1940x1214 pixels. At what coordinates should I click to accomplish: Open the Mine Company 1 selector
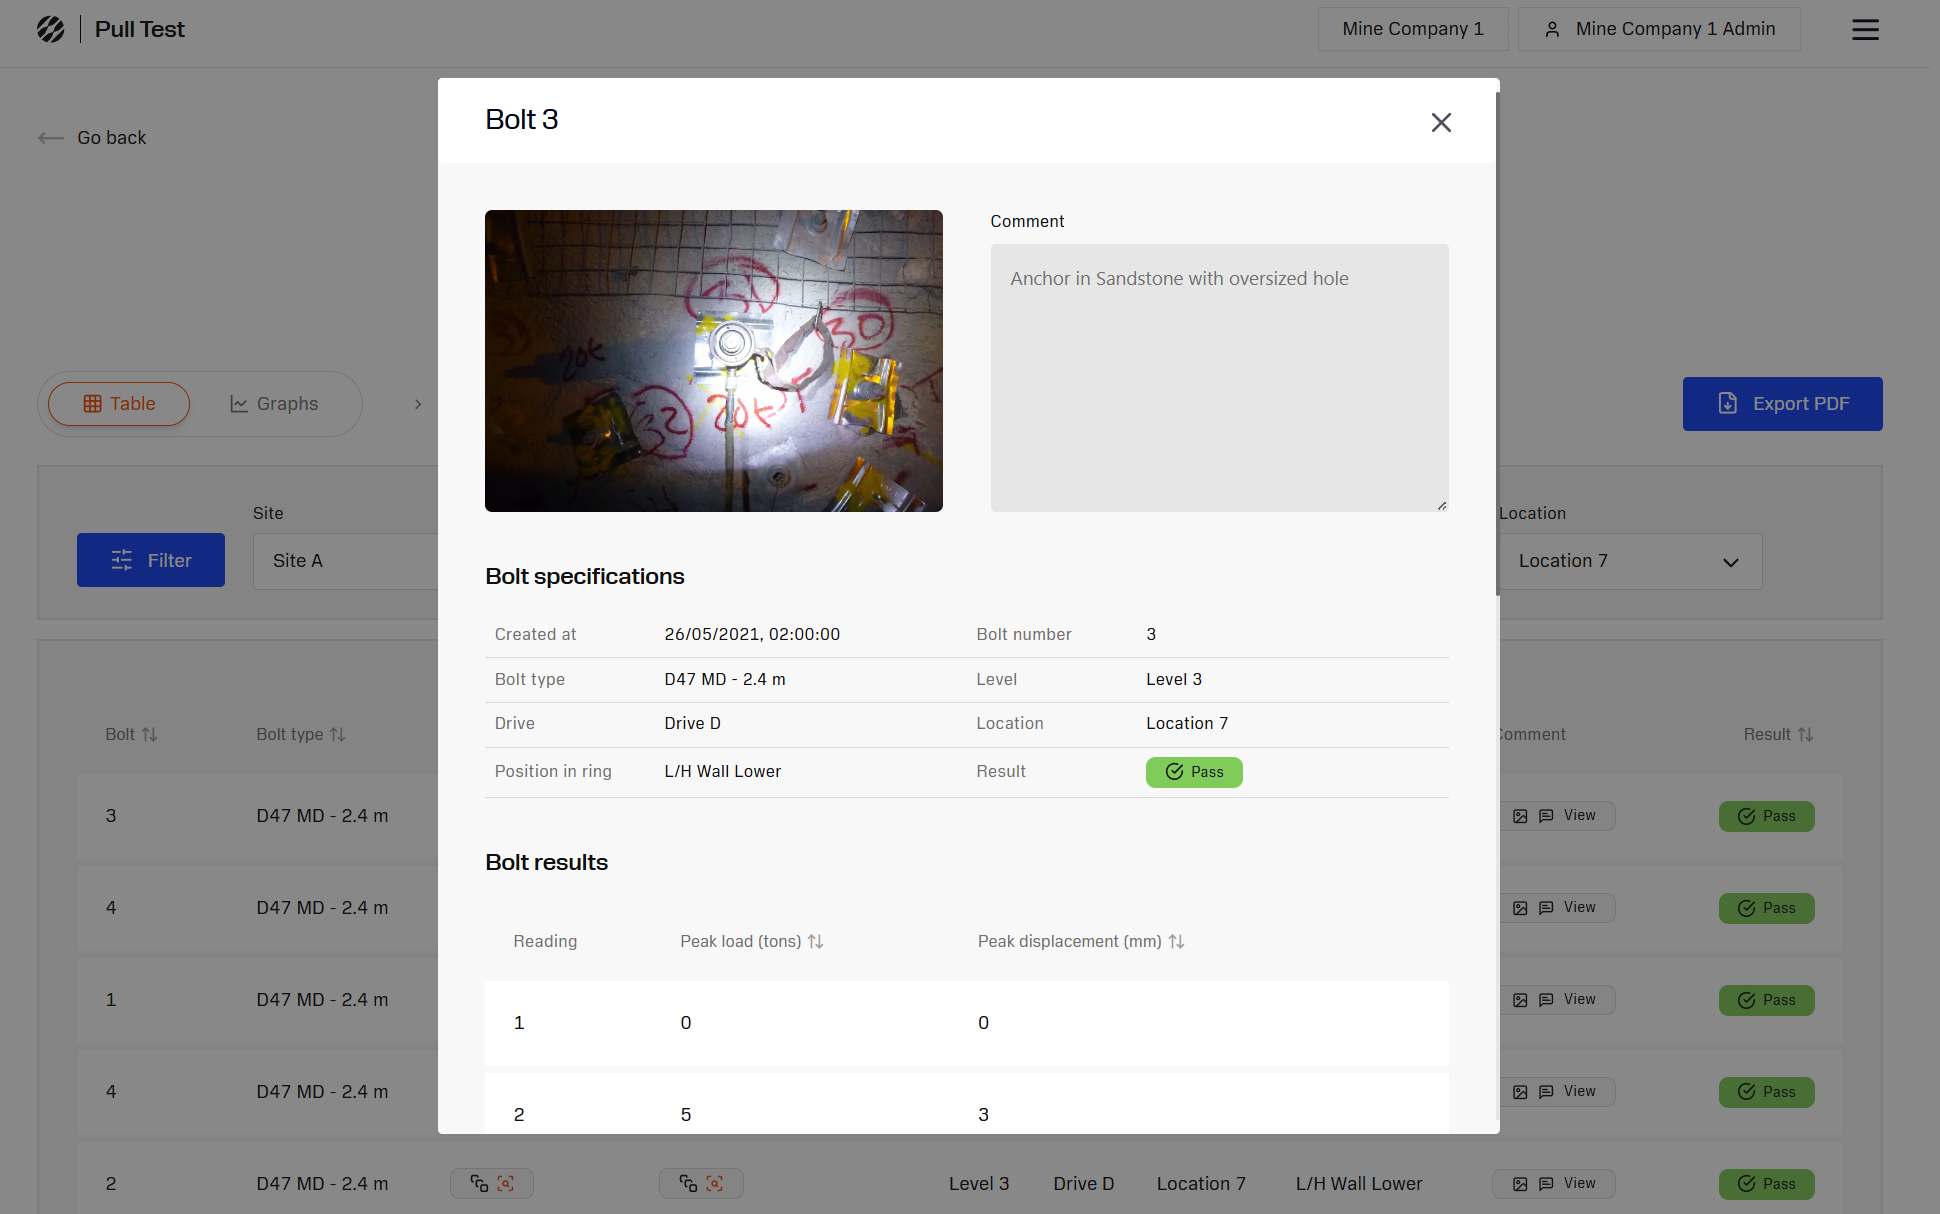point(1412,29)
